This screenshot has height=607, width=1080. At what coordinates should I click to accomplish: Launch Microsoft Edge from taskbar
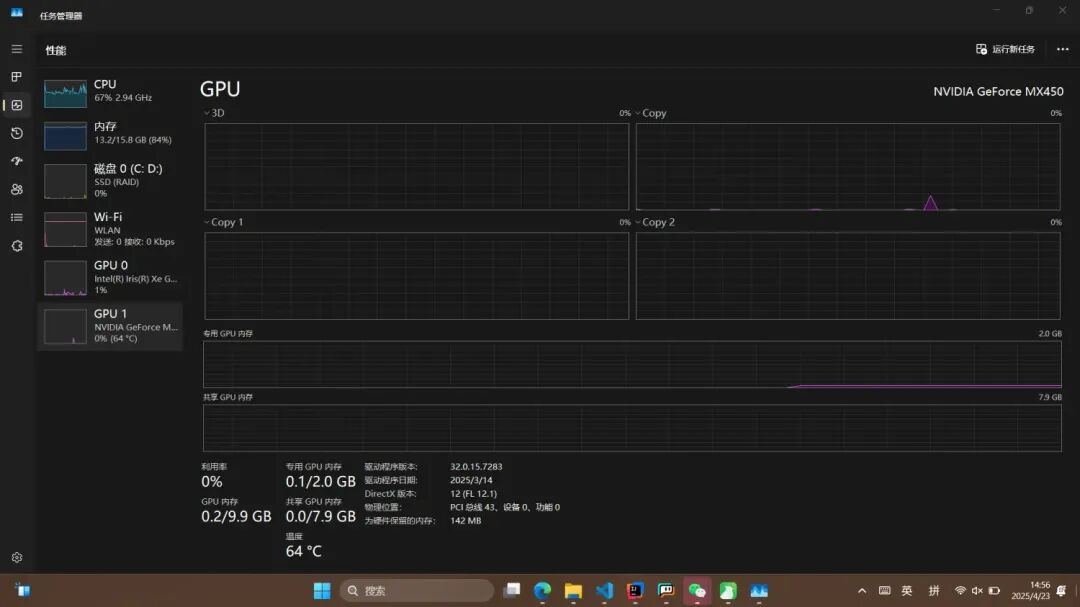click(x=543, y=590)
